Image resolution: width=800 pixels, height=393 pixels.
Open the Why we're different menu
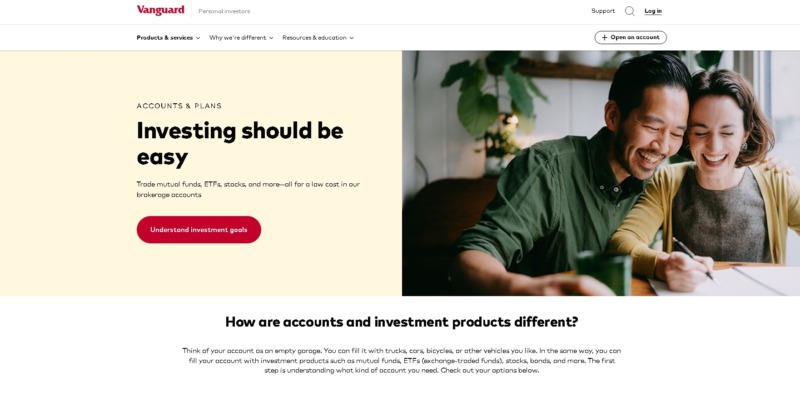(x=241, y=38)
